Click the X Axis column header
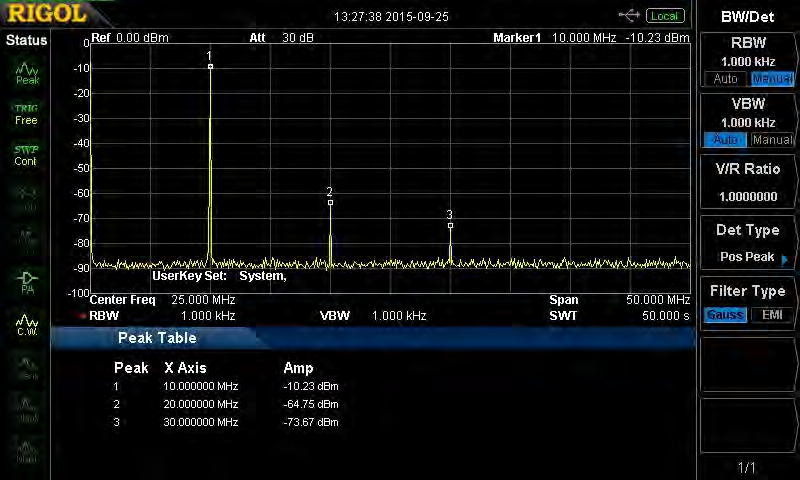This screenshot has width=800, height=480. (x=185, y=368)
